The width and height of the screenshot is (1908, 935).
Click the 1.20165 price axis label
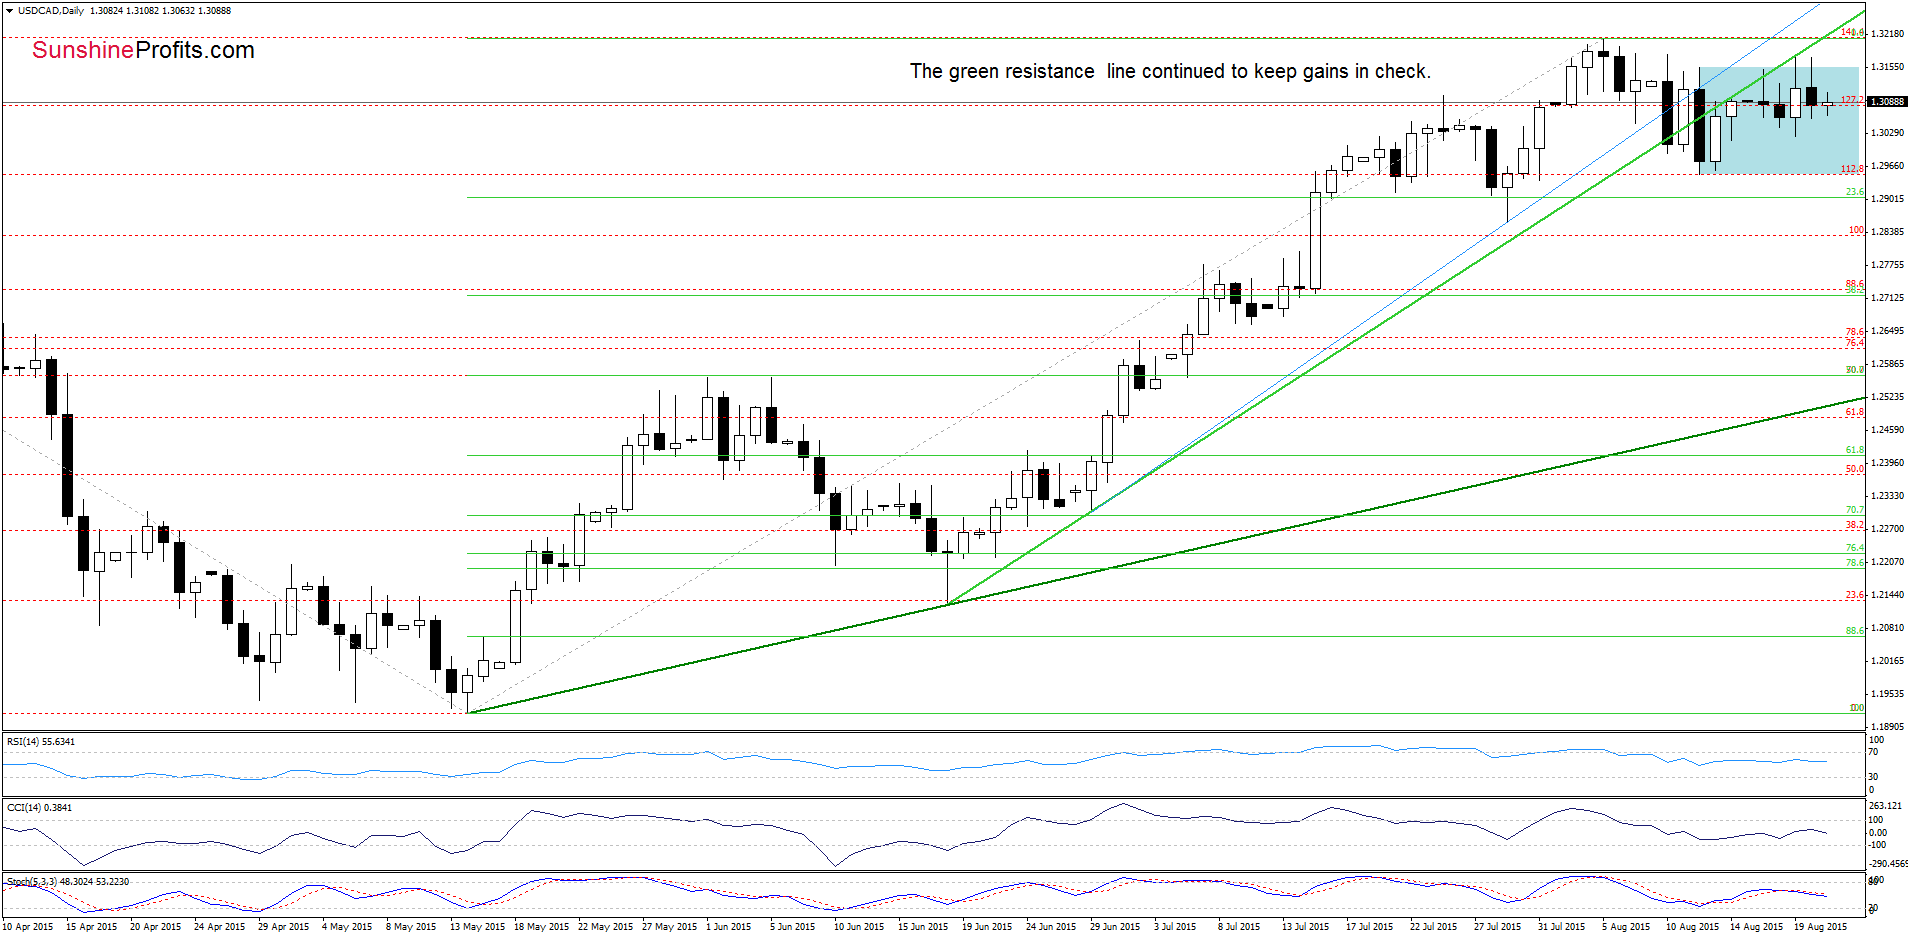[1887, 661]
